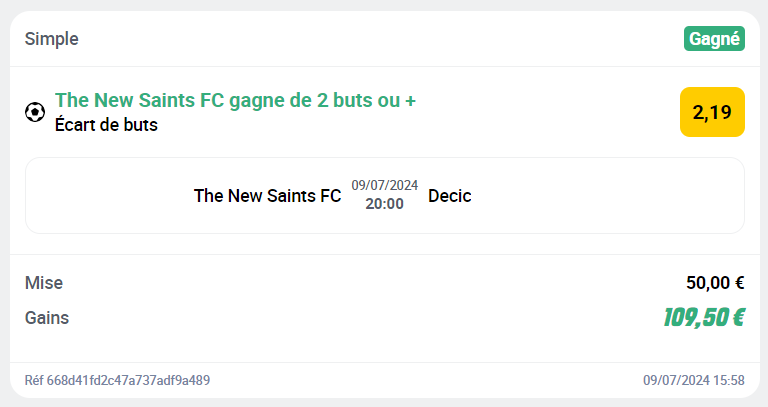Click the bet reference code 668d41fd2c47a737adf9a489
This screenshot has height=407, width=768.
[x=128, y=381]
